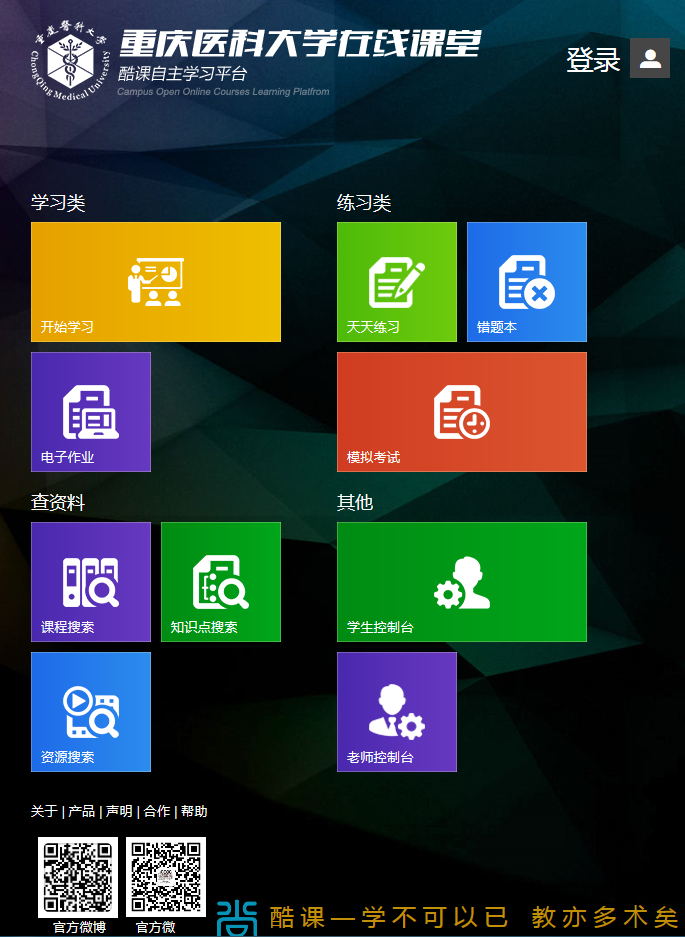This screenshot has width=685, height=937.
Task: Open the 关于 footer link
Action: (44, 811)
